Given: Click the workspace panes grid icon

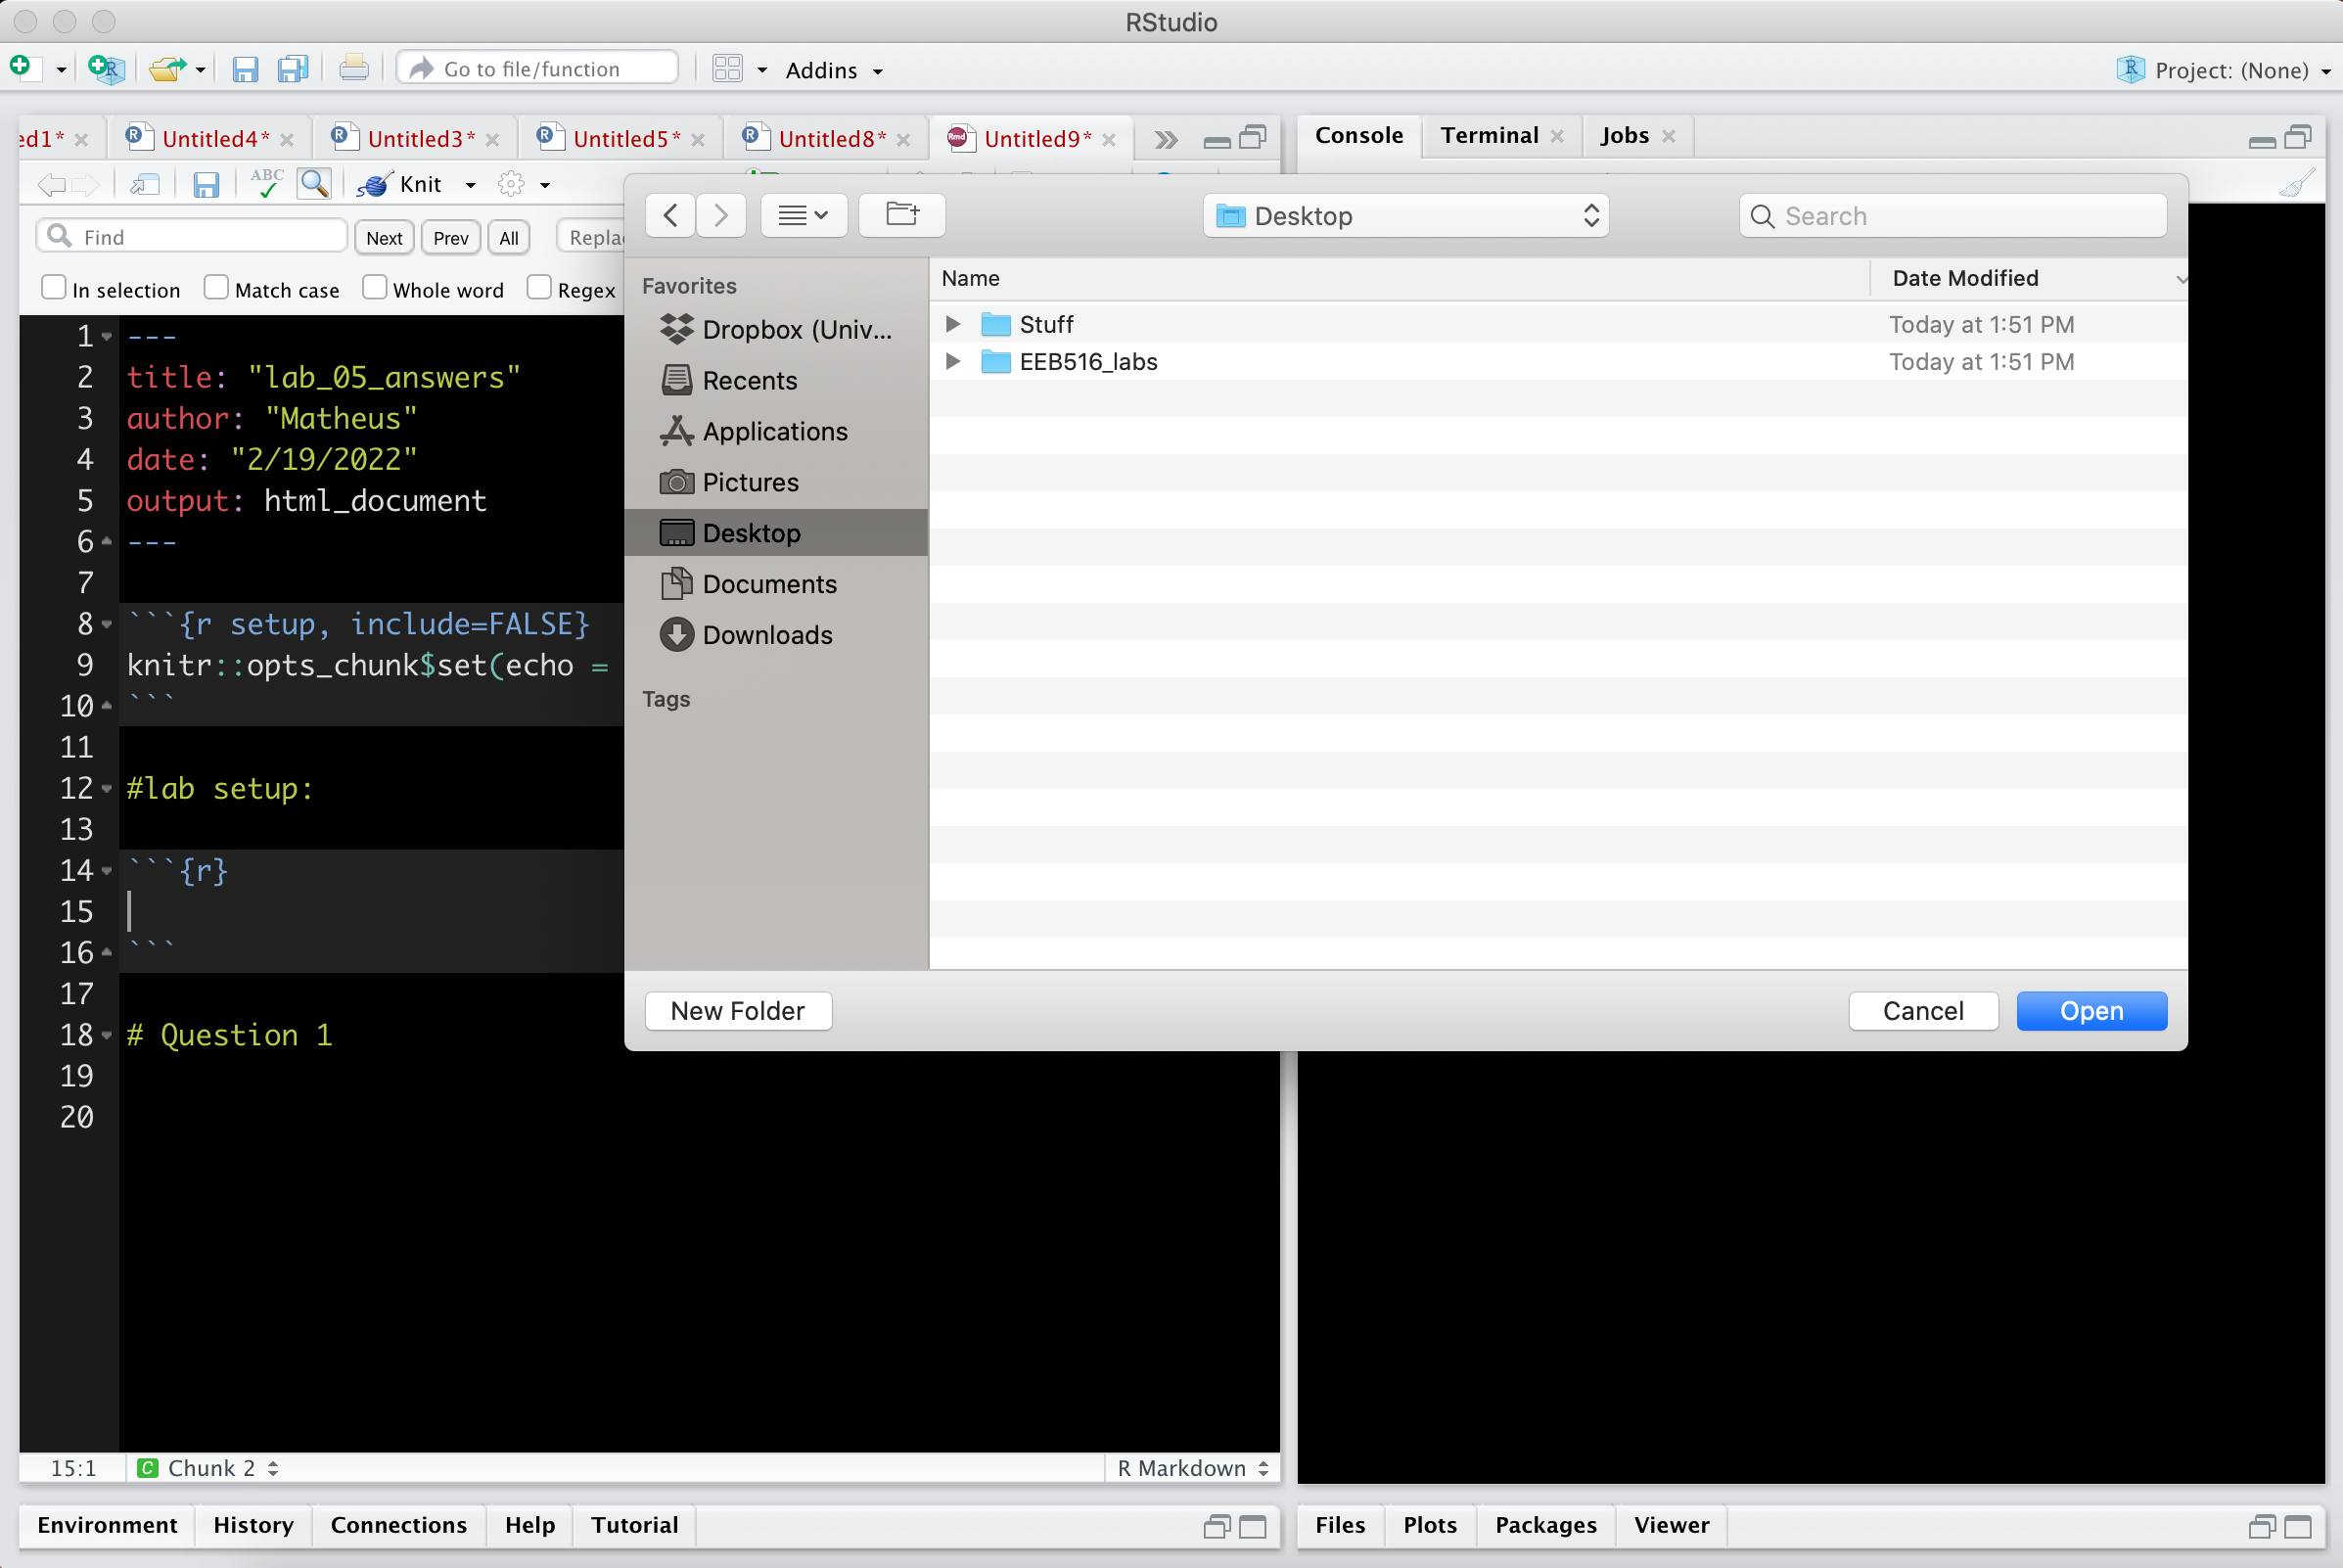Looking at the screenshot, I should coord(728,69).
